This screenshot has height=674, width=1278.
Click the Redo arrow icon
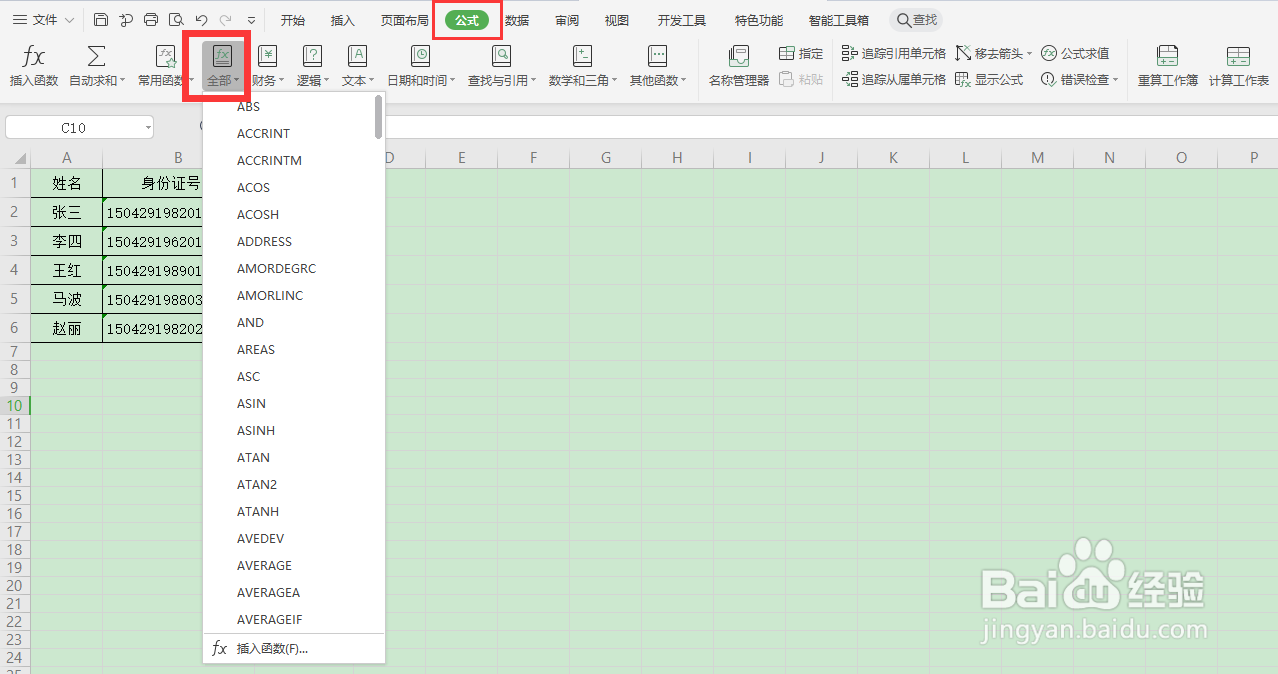pos(226,20)
